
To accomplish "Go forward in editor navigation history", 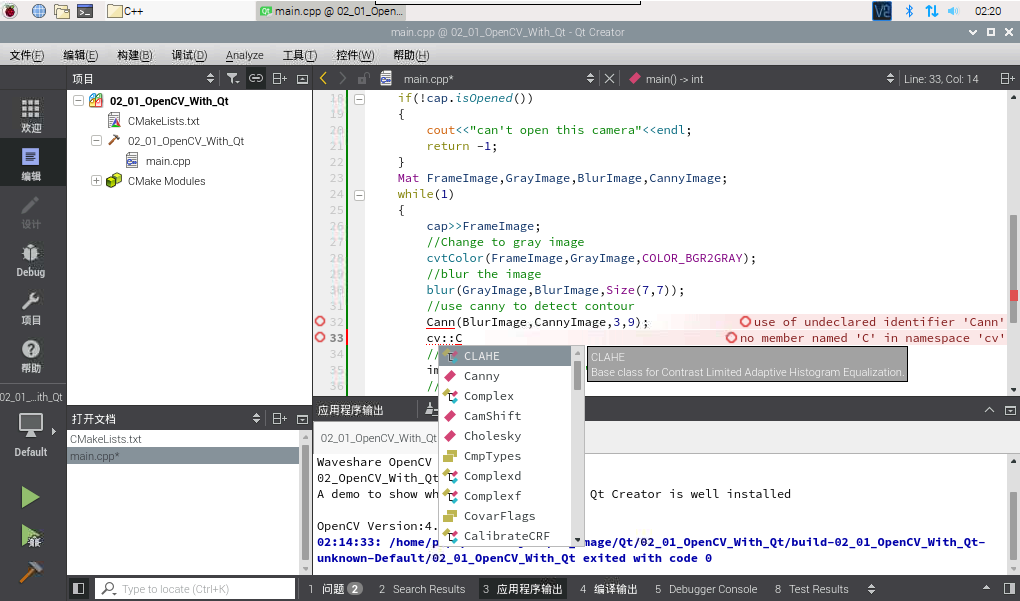I will (343, 79).
